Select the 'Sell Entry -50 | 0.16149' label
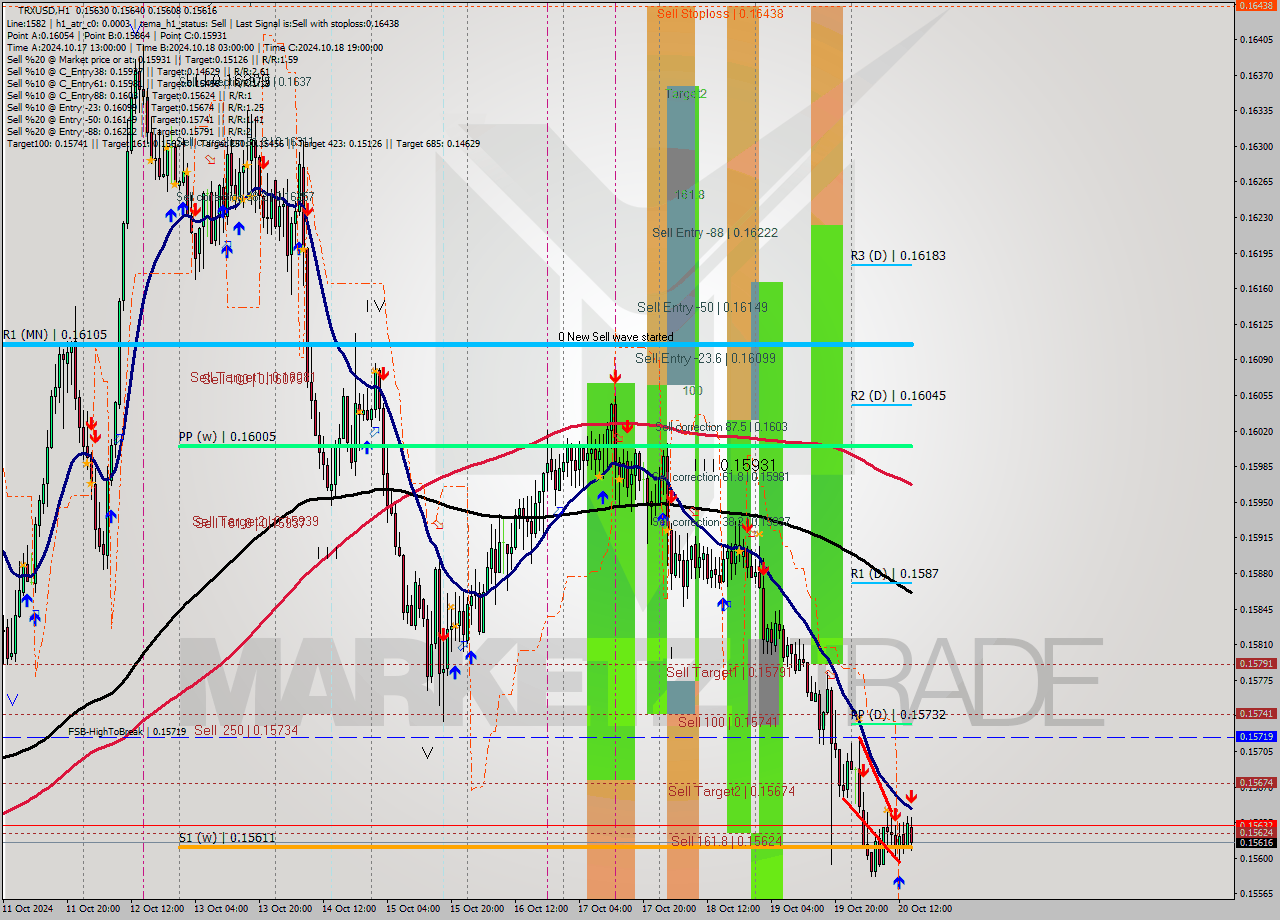The height and width of the screenshot is (920, 1280). (x=702, y=307)
